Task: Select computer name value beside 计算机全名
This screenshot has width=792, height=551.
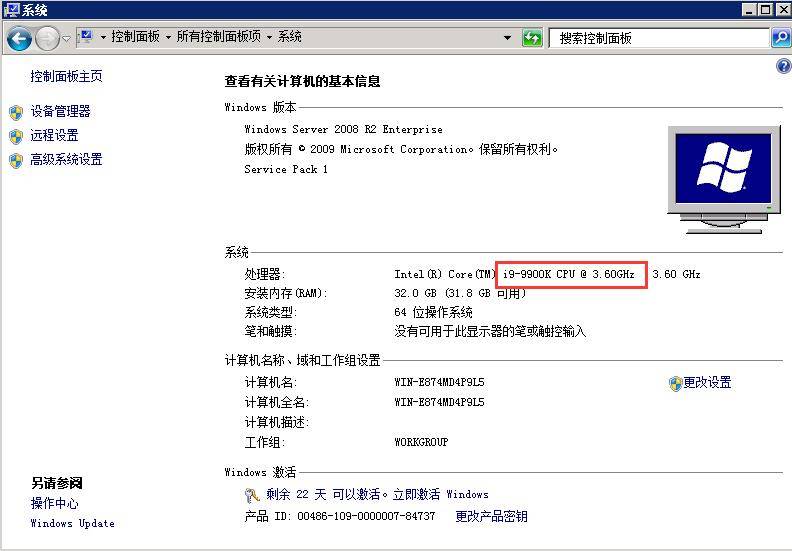Action: (x=439, y=403)
